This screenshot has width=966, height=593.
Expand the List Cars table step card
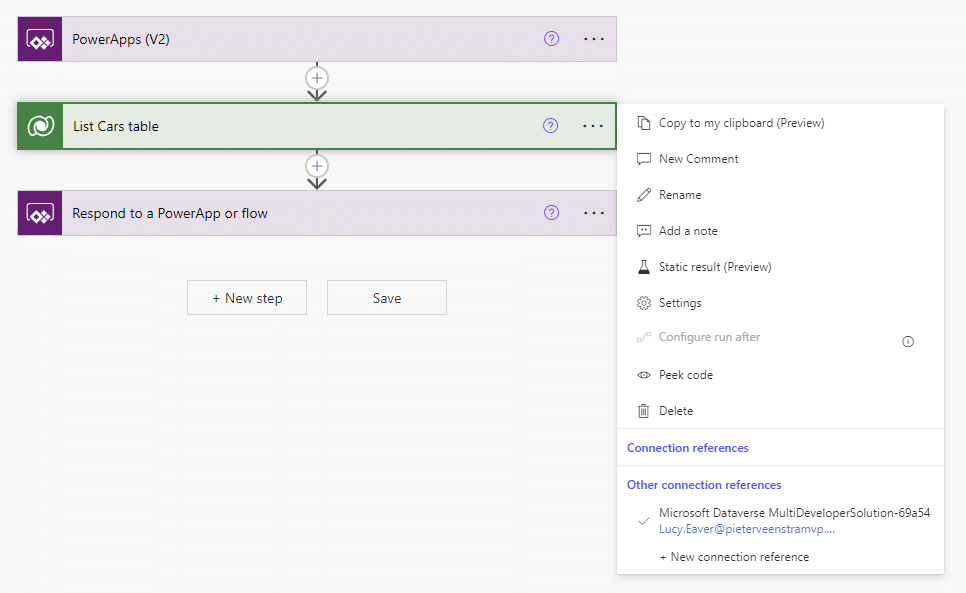click(317, 126)
